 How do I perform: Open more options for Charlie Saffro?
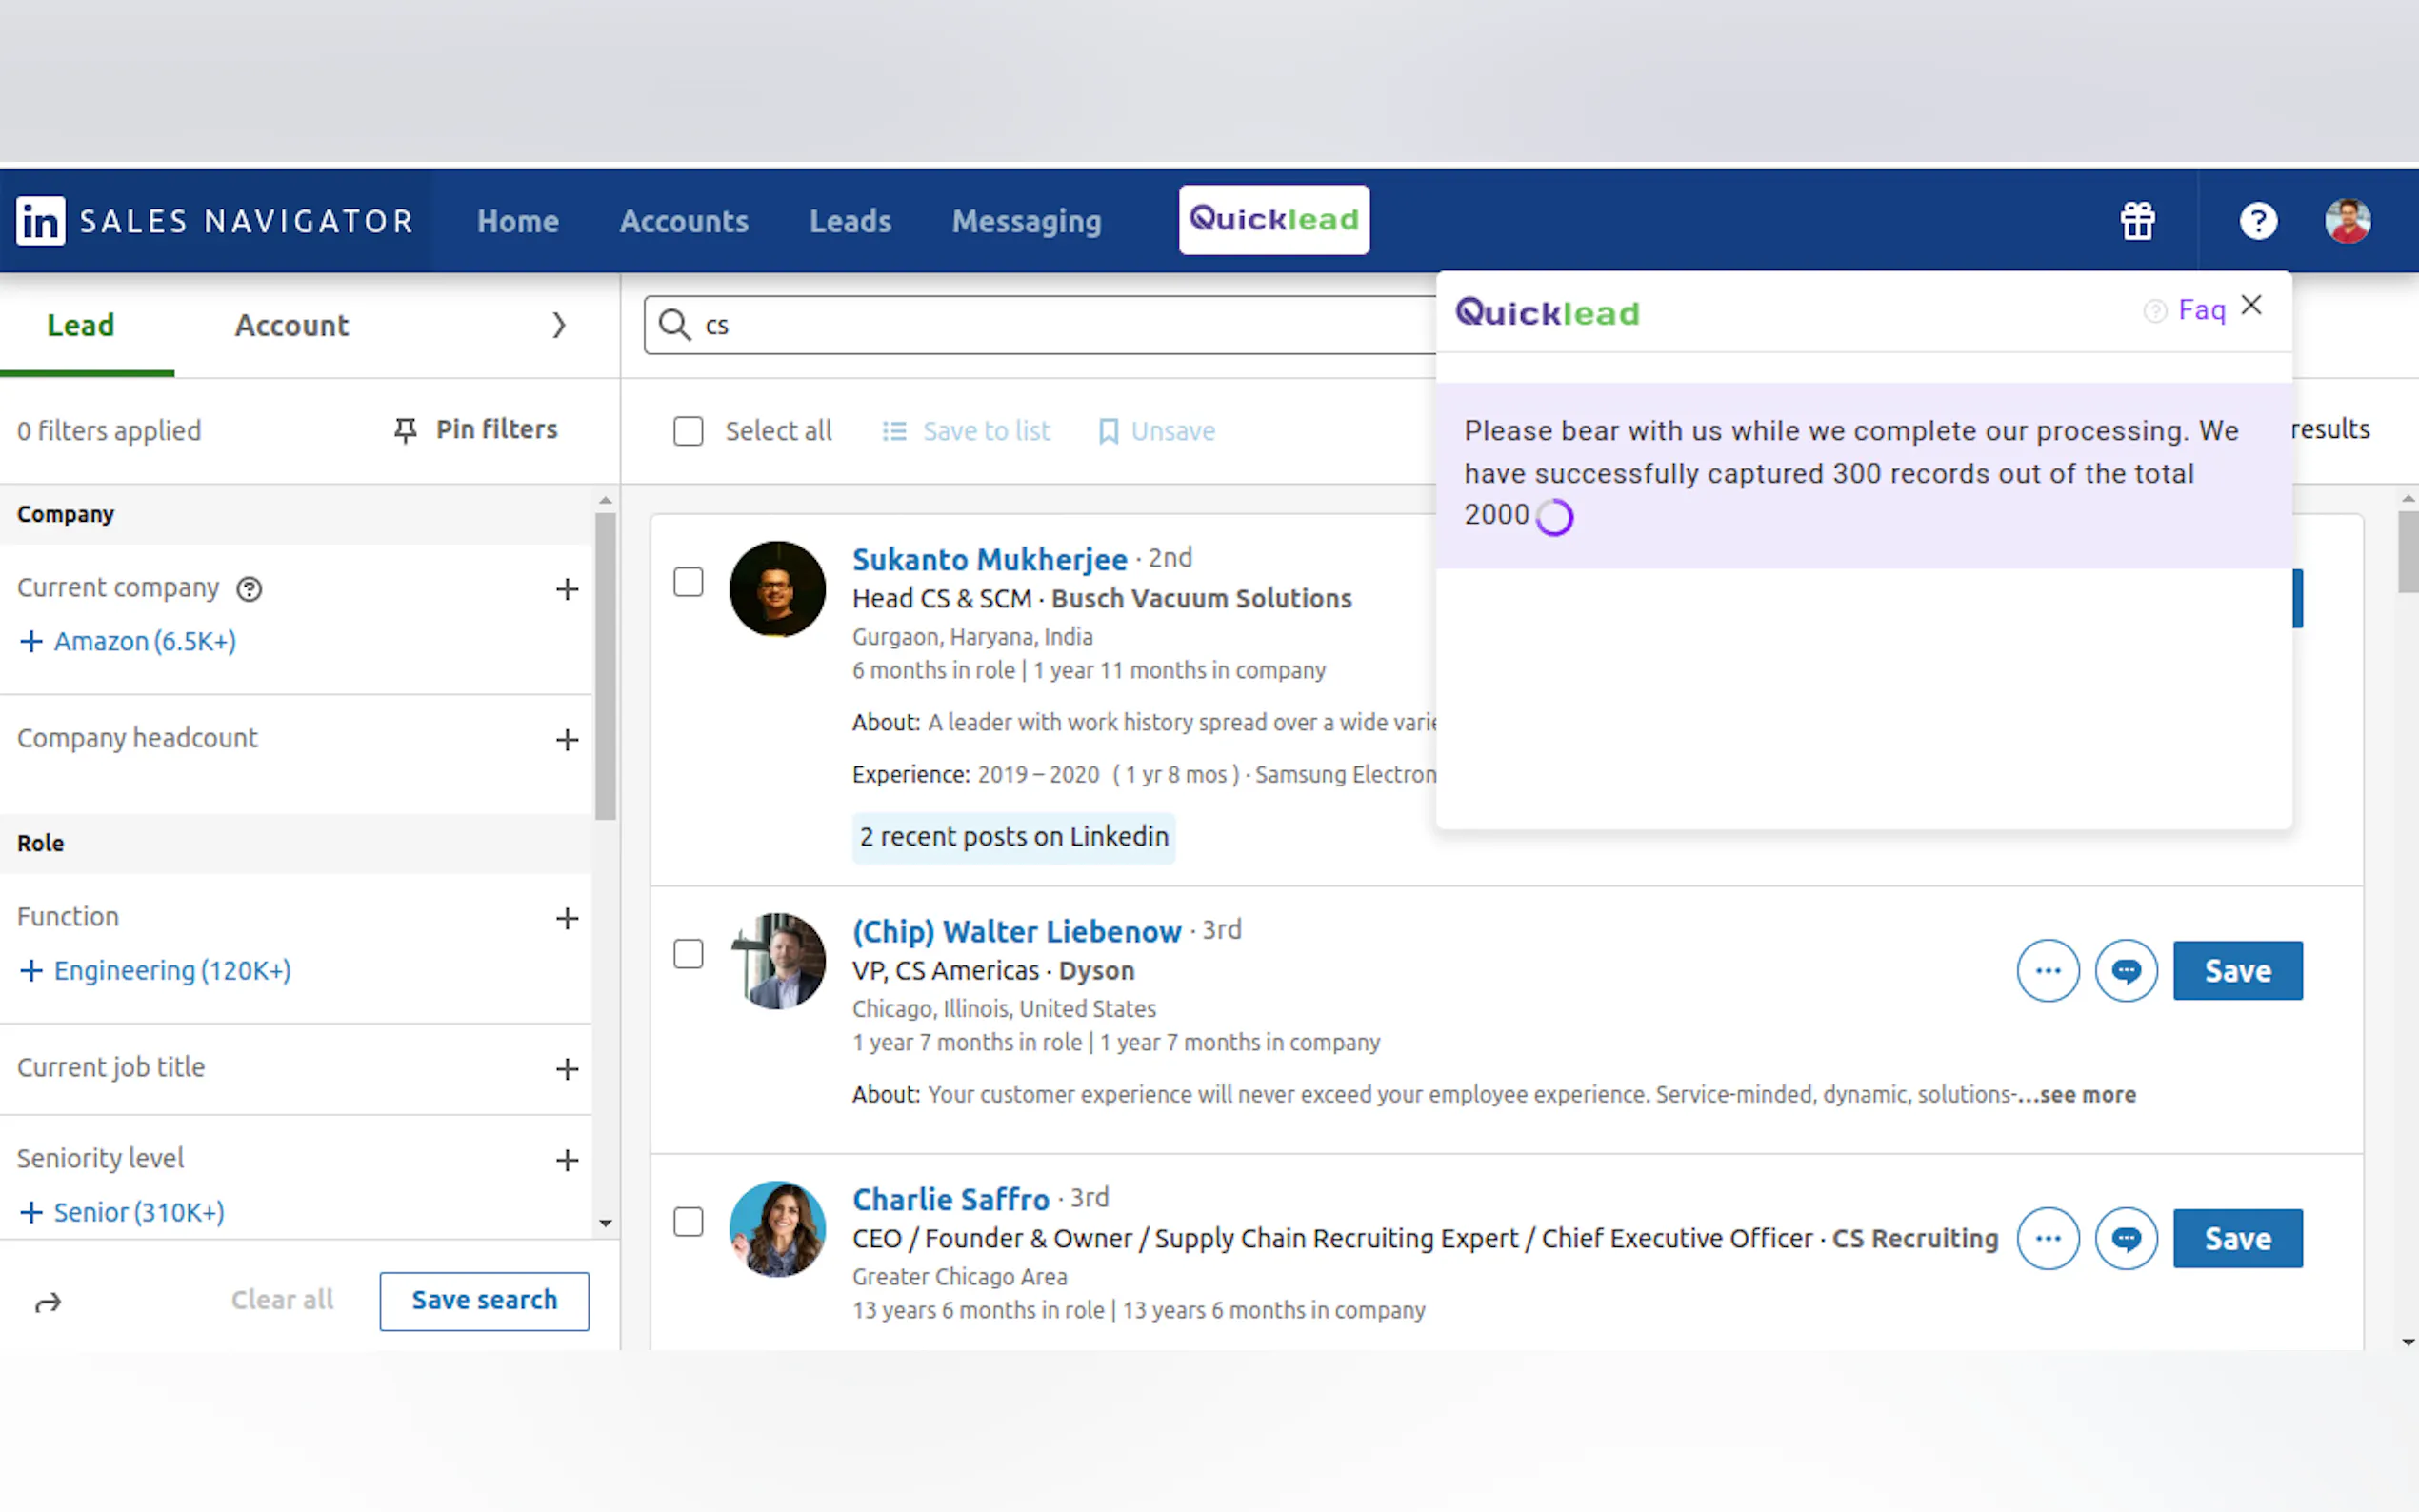[x=2047, y=1238]
